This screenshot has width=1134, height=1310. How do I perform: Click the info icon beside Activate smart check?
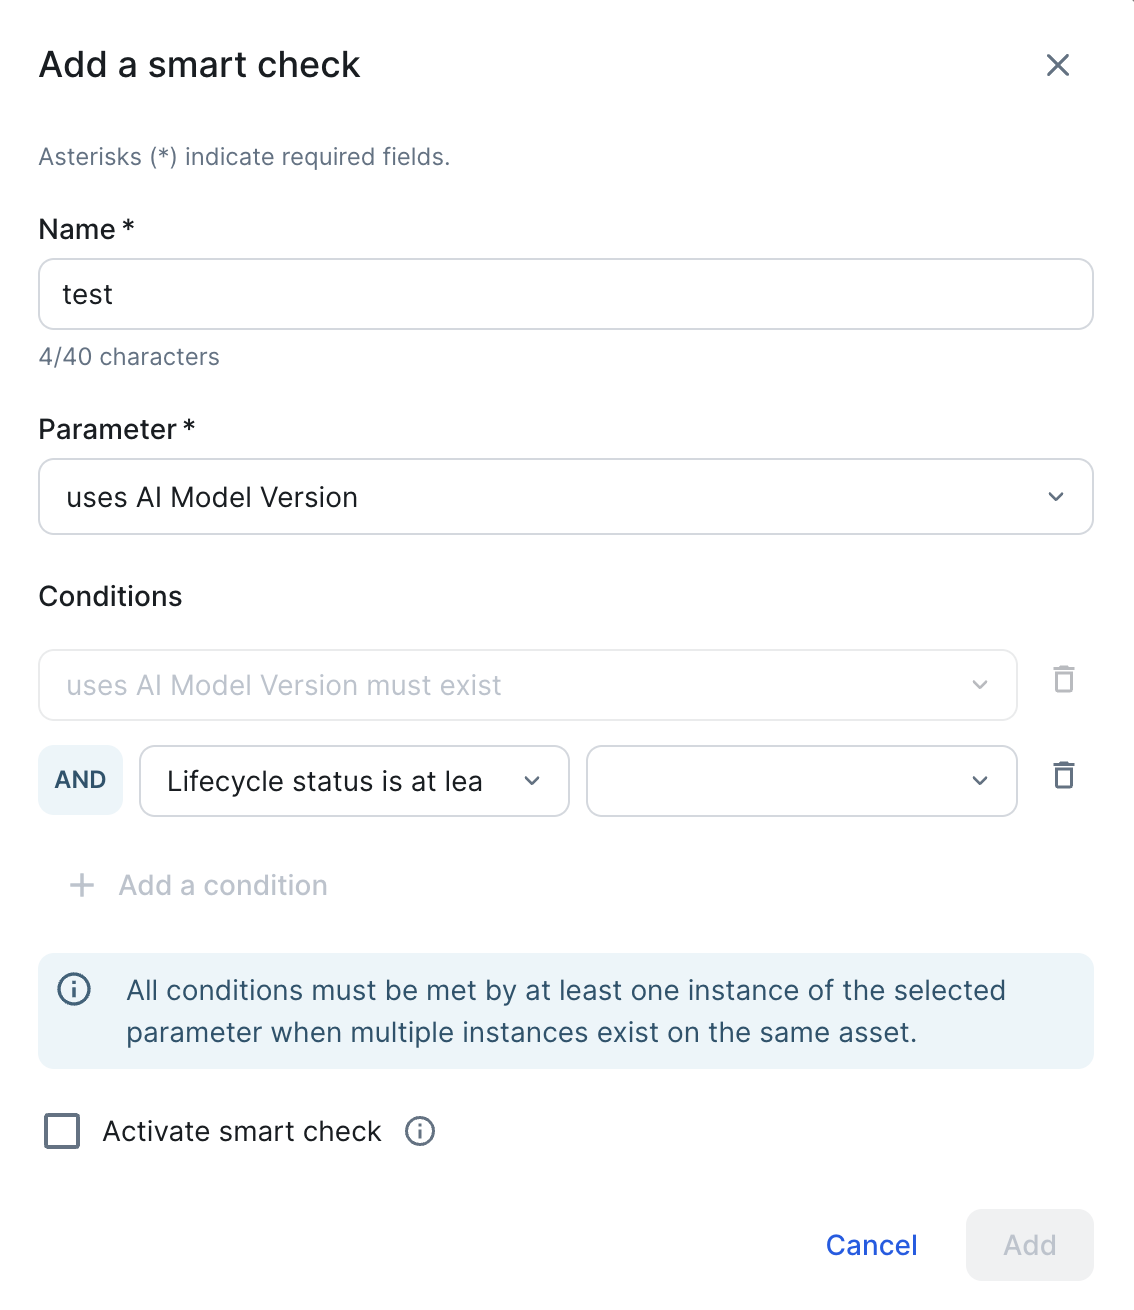pyautogui.click(x=420, y=1131)
